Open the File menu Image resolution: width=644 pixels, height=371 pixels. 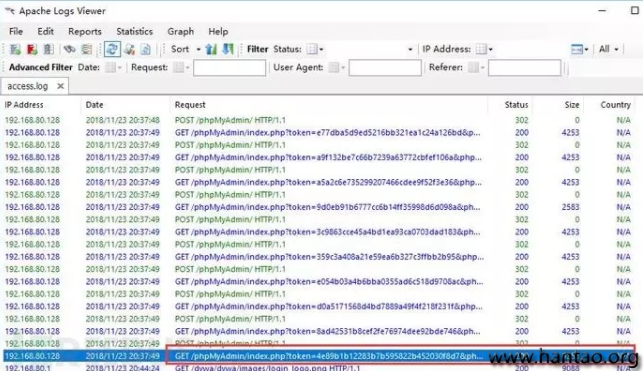point(16,31)
